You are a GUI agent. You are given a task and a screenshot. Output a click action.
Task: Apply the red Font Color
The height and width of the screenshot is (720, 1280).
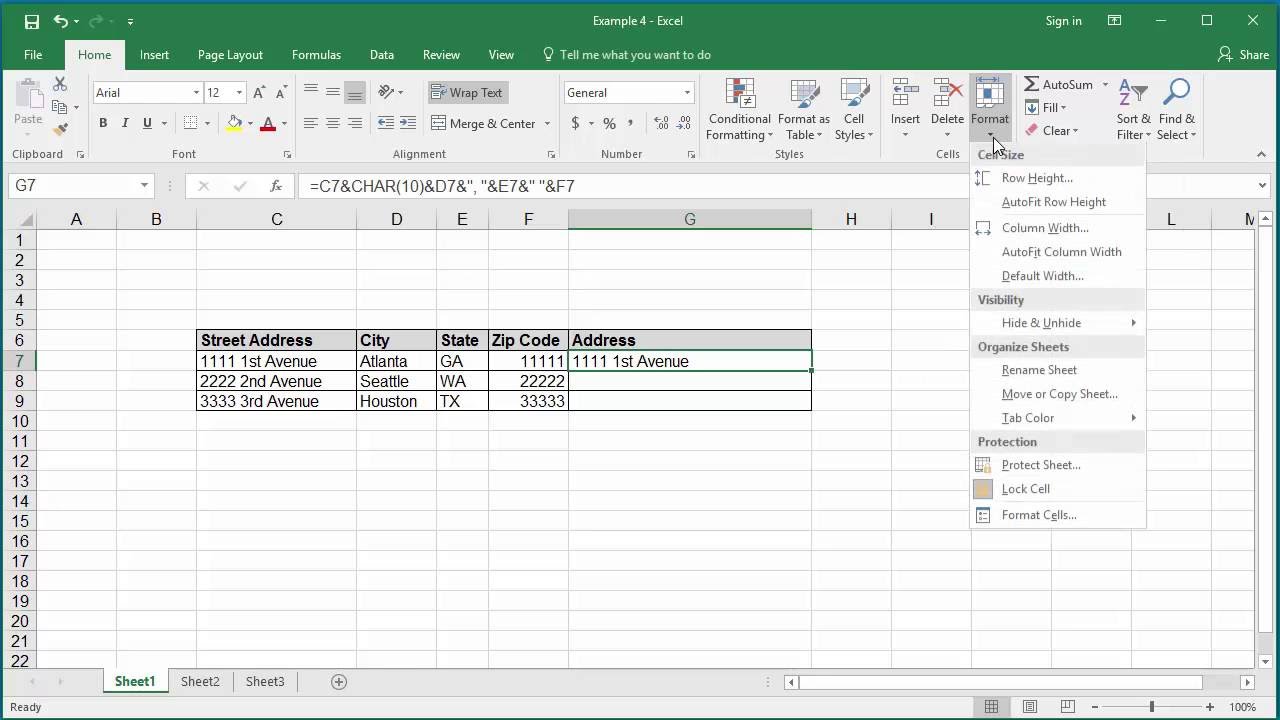pos(267,123)
